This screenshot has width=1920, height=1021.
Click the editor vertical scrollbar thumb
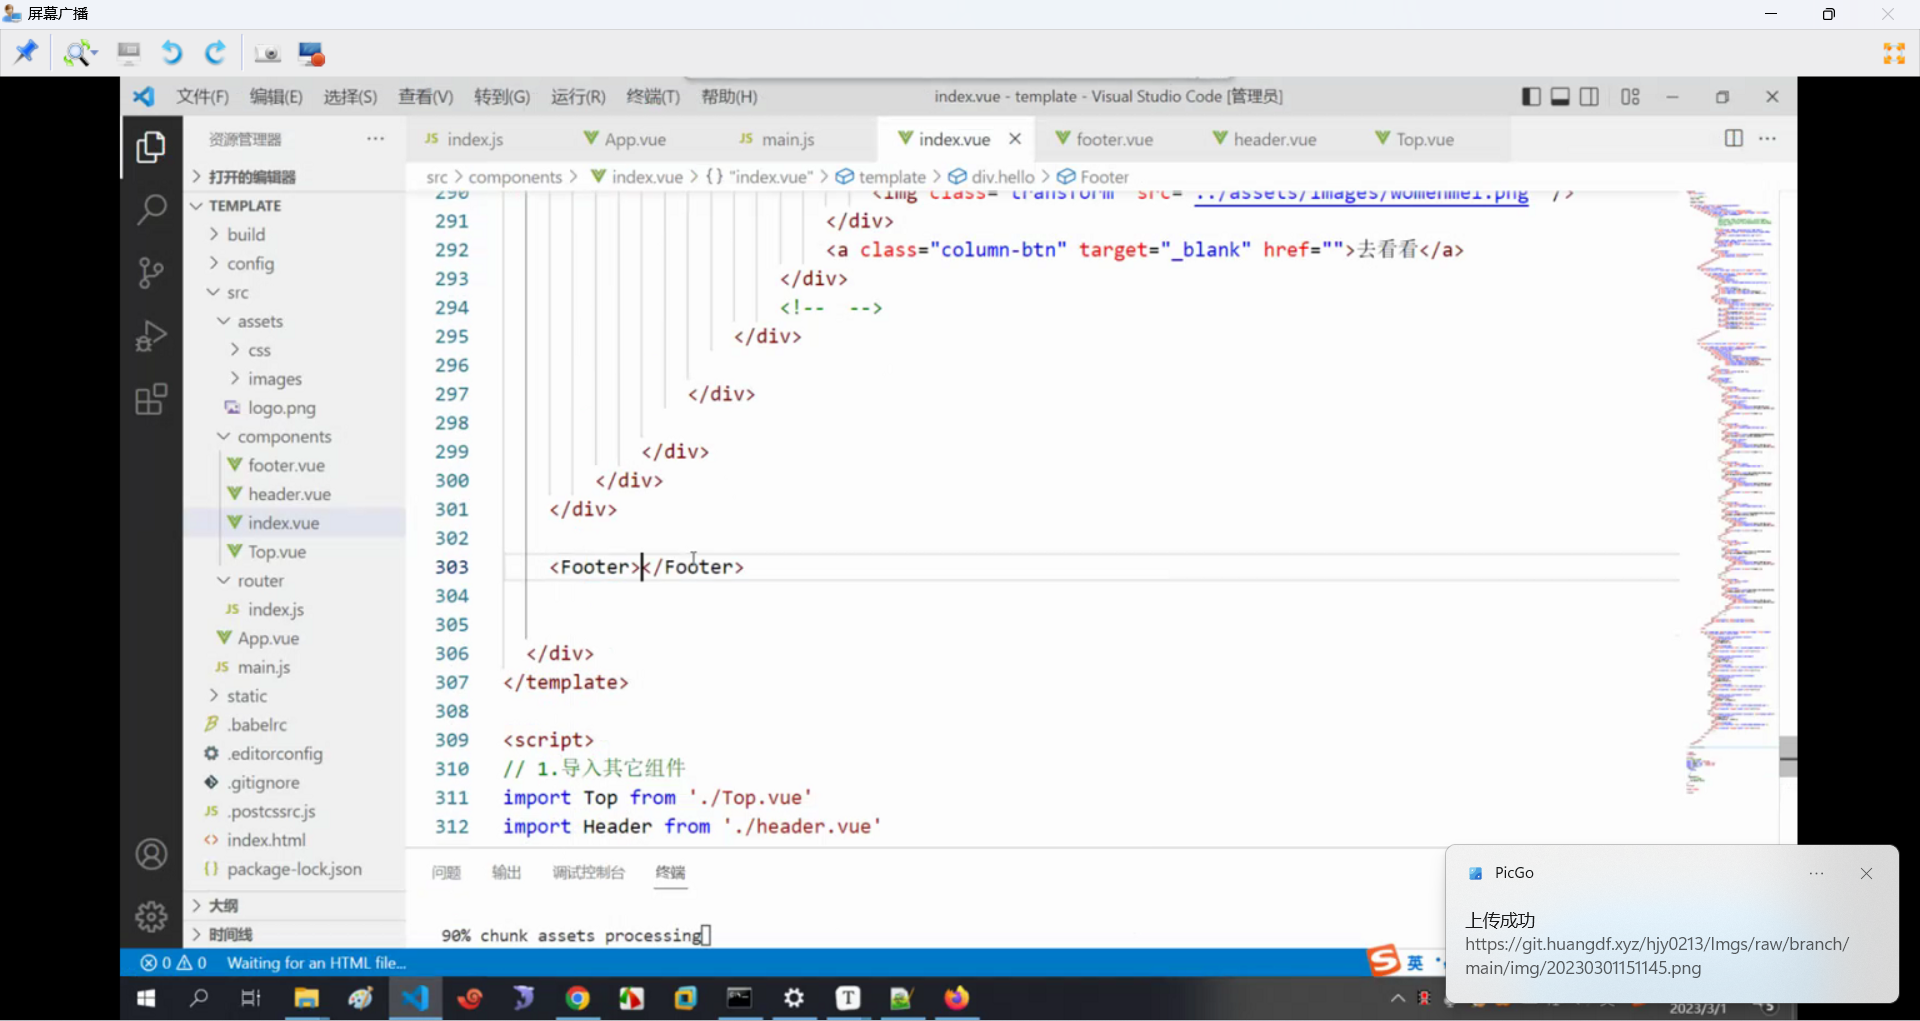click(1788, 756)
